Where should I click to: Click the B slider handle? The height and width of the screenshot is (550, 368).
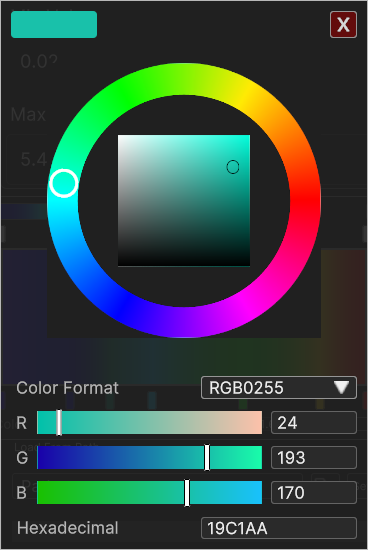187,492
